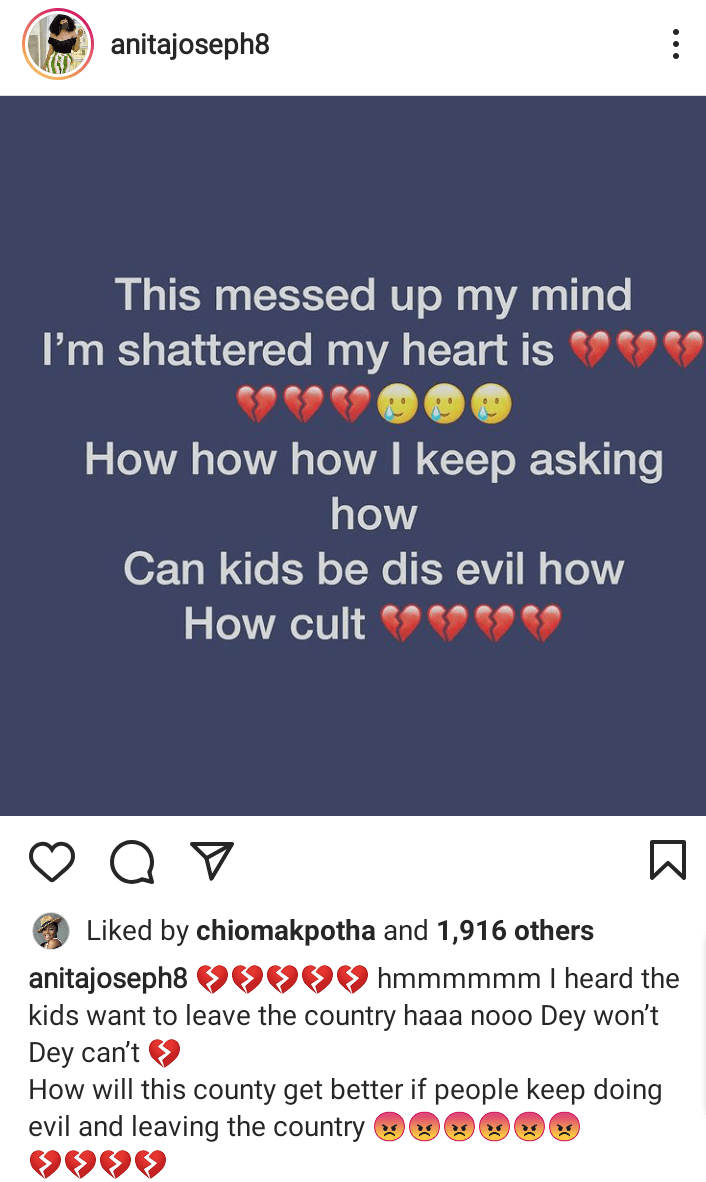Screen dimensions: 706x1182
Task: Tap the 'Can kids be dis evil how' line
Action: [x=374, y=568]
